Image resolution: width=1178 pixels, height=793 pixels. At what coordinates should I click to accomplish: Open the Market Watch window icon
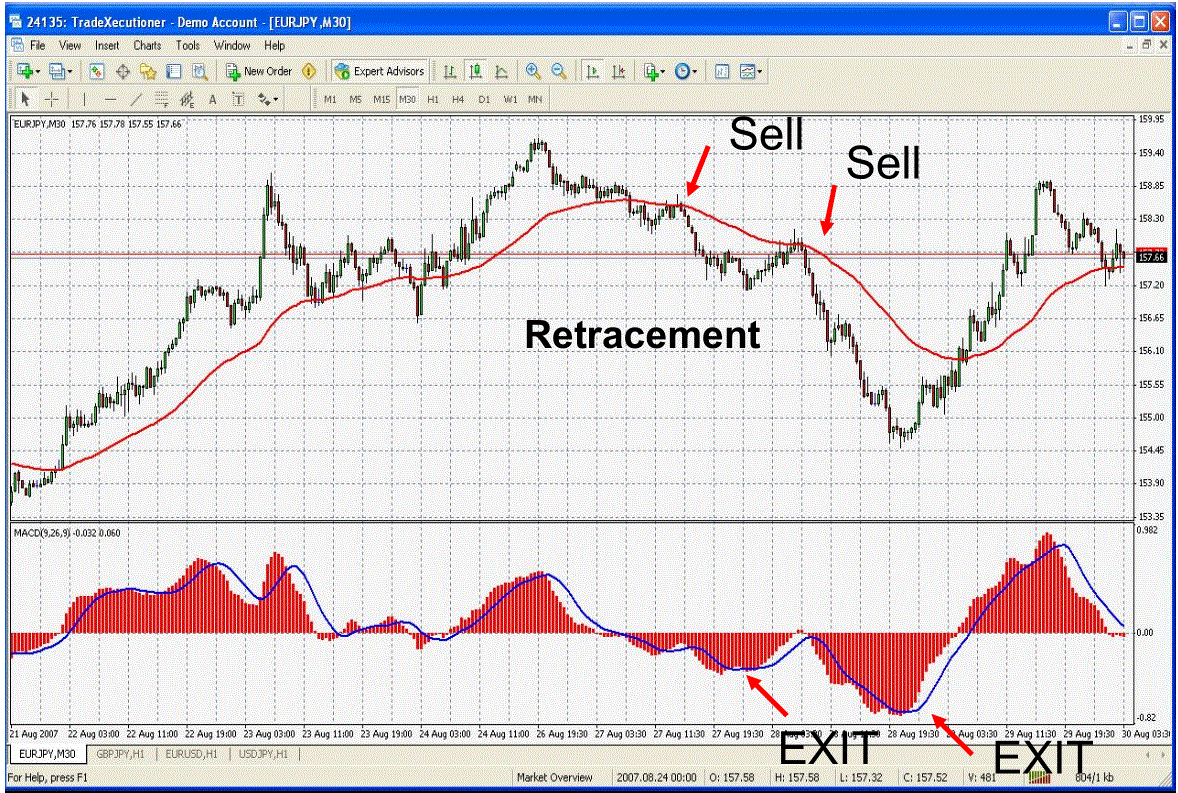coord(97,71)
